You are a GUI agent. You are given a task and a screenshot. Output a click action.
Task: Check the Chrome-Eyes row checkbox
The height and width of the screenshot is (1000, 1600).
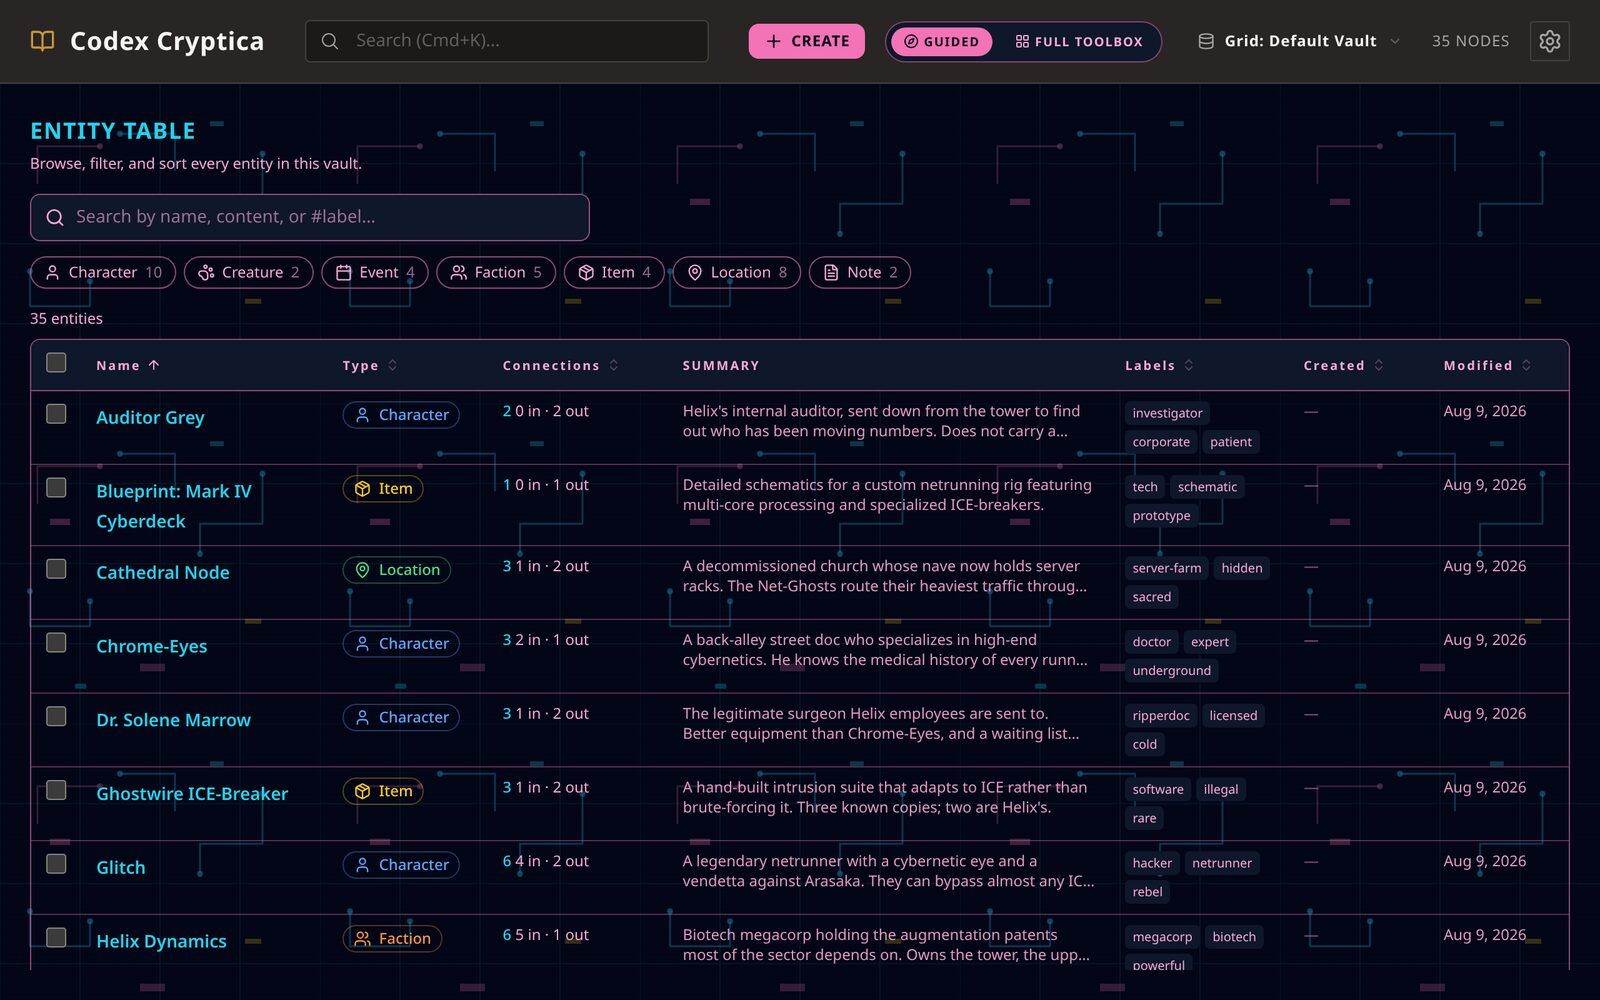[56, 642]
